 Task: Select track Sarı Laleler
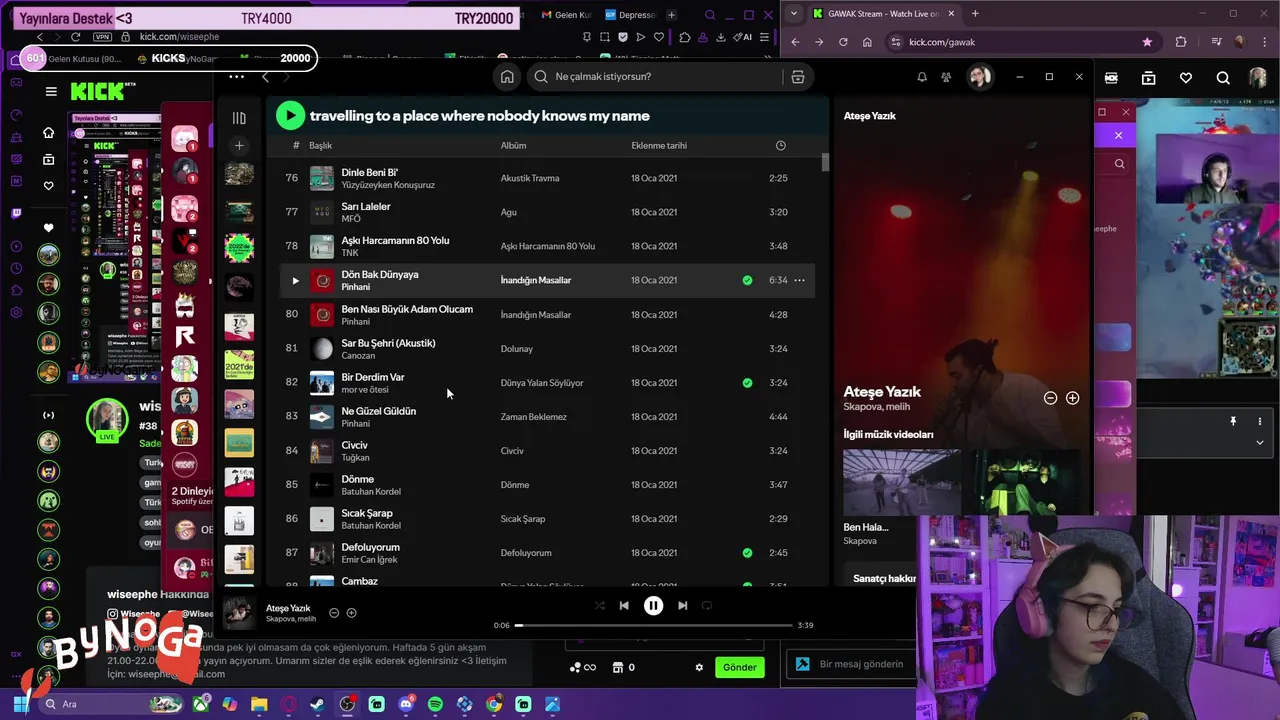[366, 206]
